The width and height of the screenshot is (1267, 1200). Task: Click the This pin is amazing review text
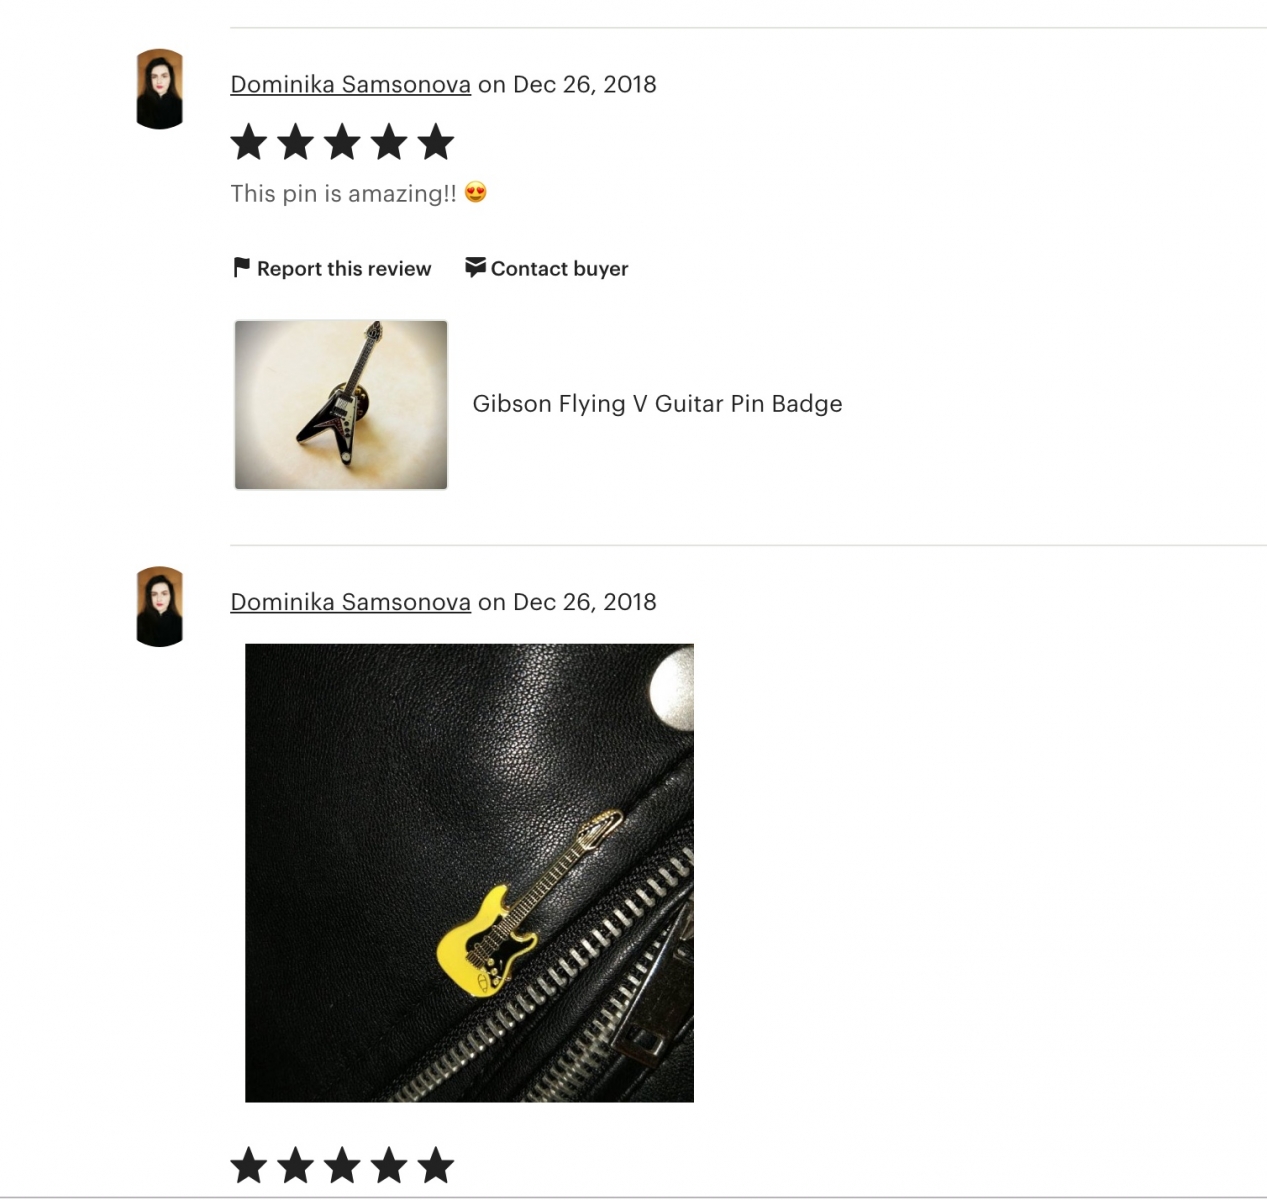tap(343, 193)
